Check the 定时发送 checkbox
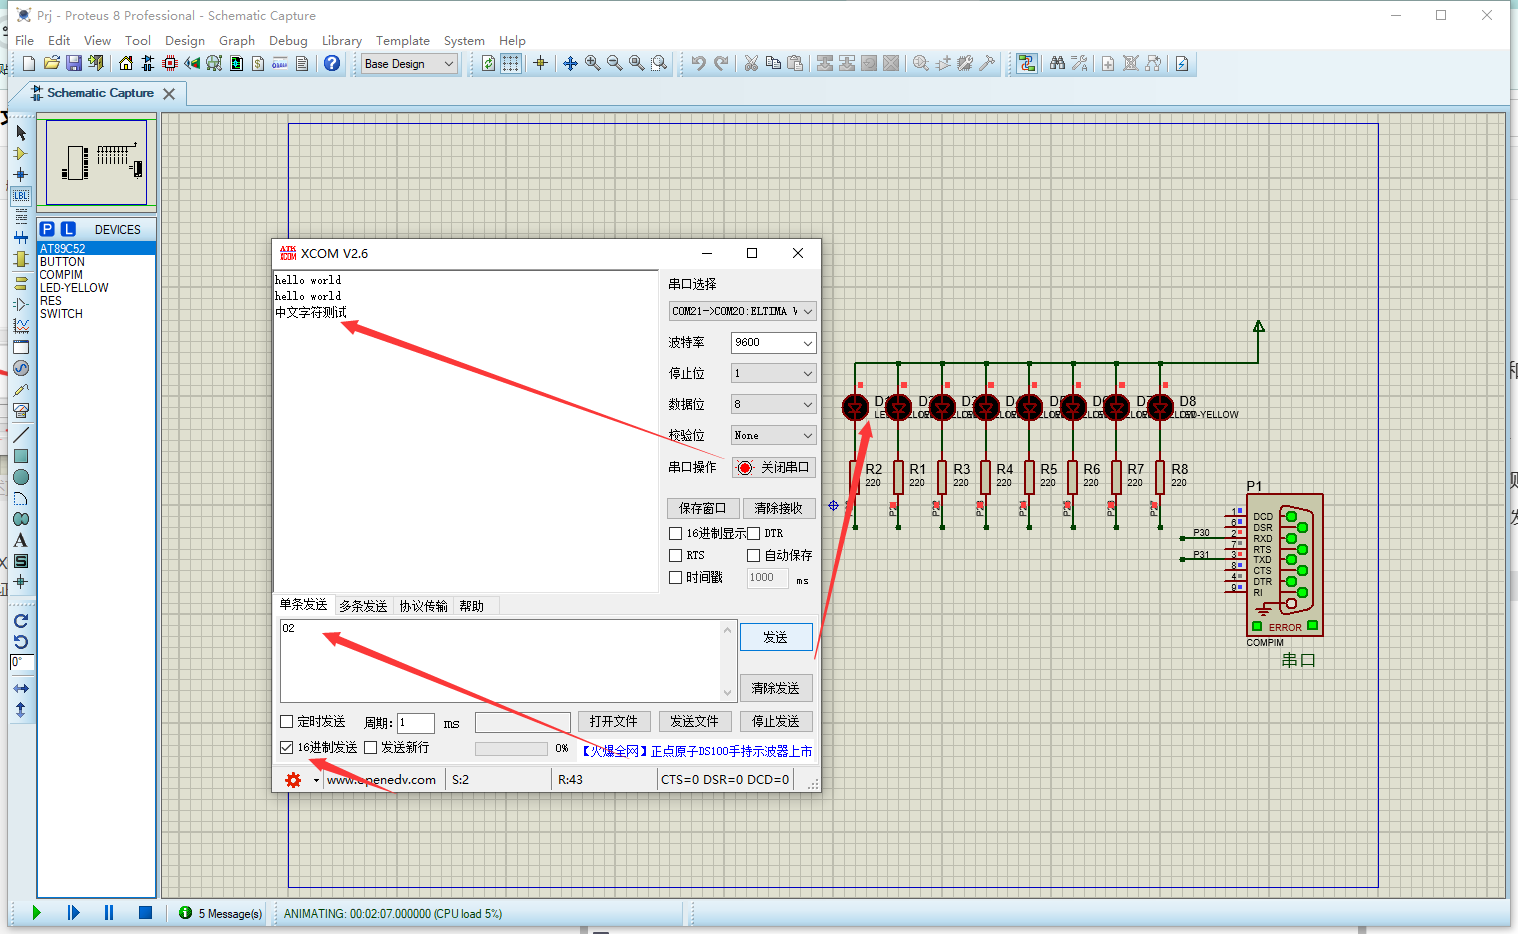Screen dimensions: 1518x934 click(x=287, y=722)
